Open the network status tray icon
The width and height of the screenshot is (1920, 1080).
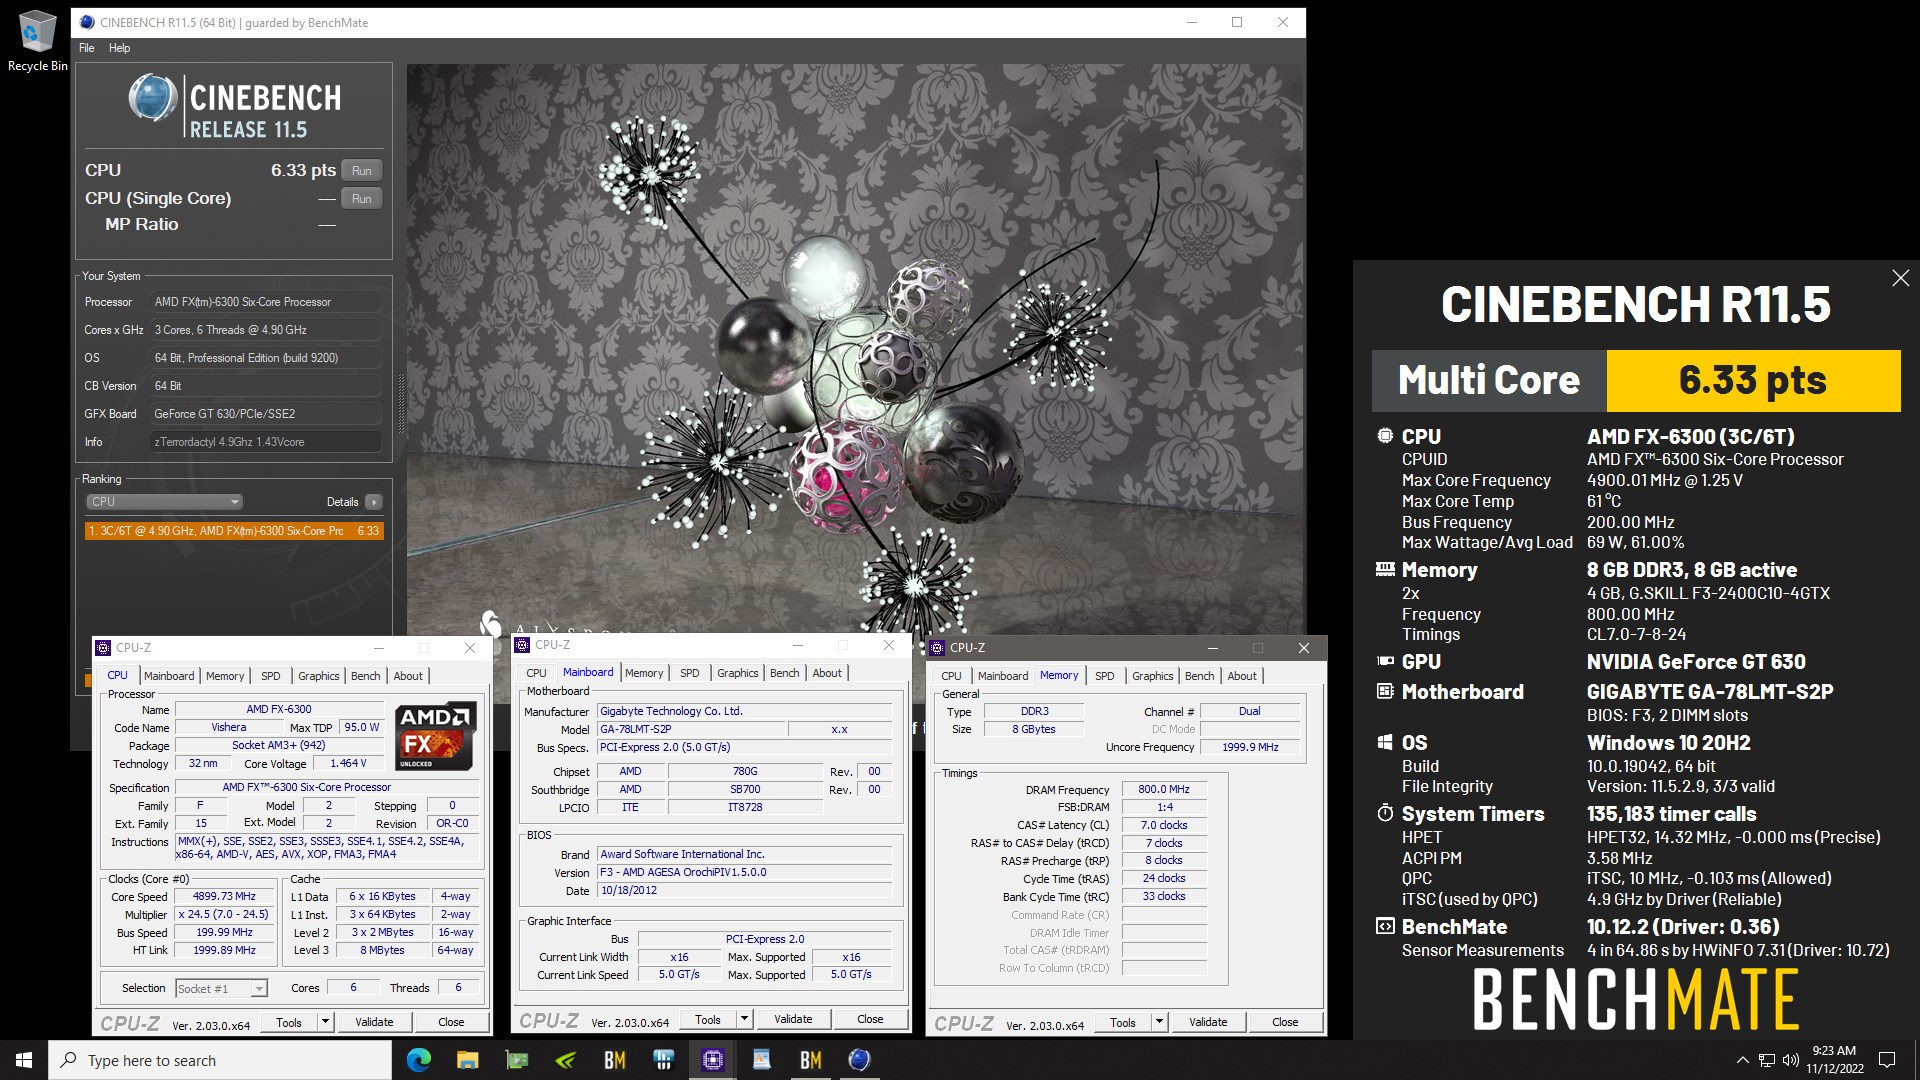[1766, 1060]
